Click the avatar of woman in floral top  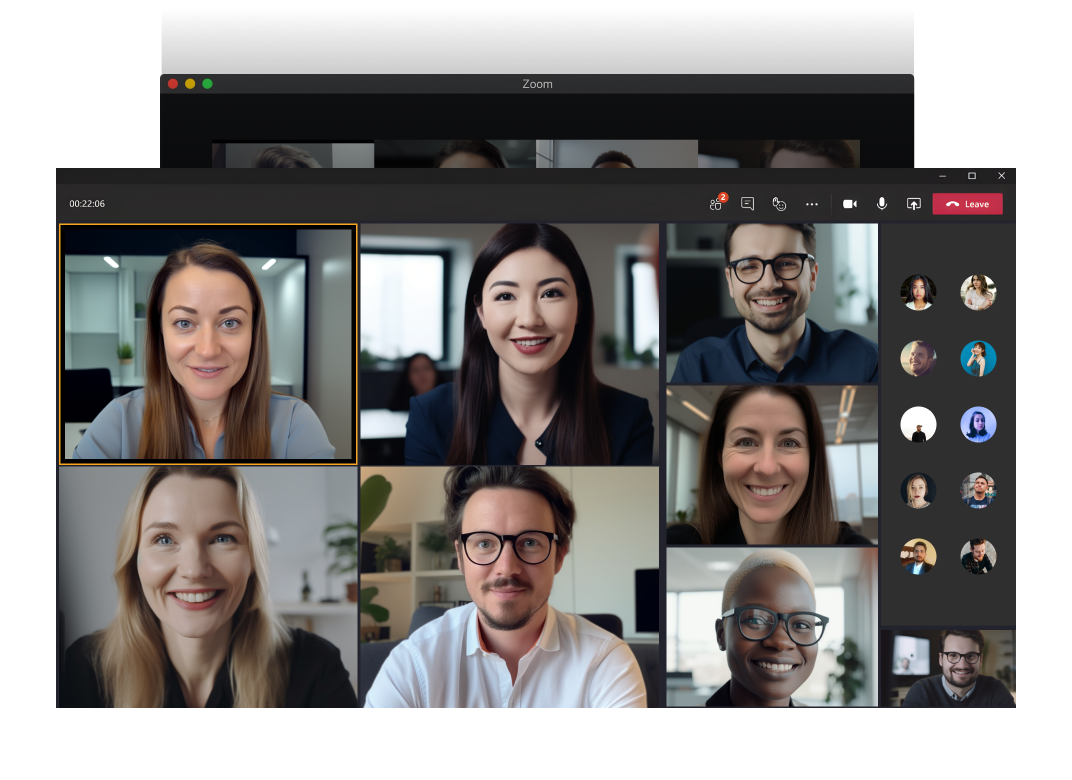[978, 293]
